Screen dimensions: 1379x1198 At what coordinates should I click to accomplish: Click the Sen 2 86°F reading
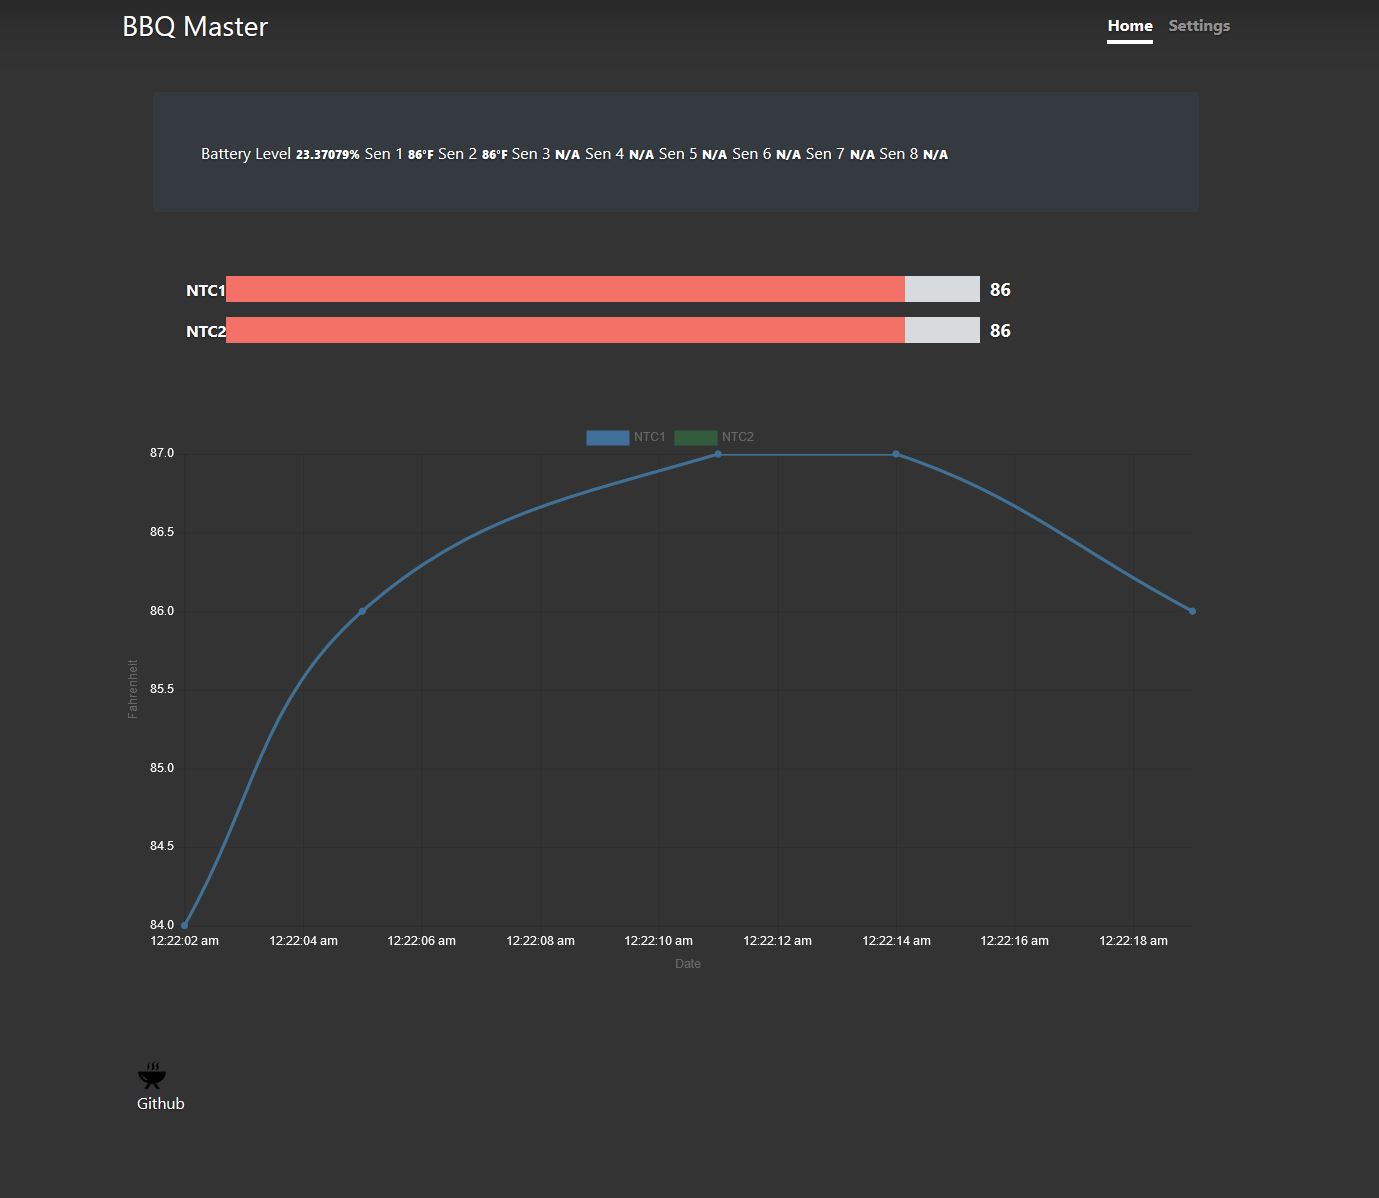[473, 154]
